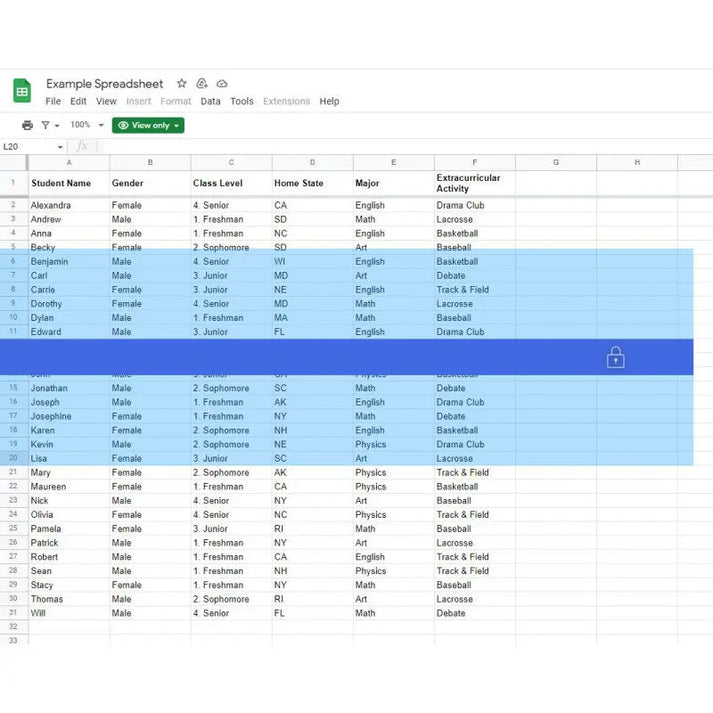713x713 pixels.
Task: Open the Help menu
Action: coord(329,101)
